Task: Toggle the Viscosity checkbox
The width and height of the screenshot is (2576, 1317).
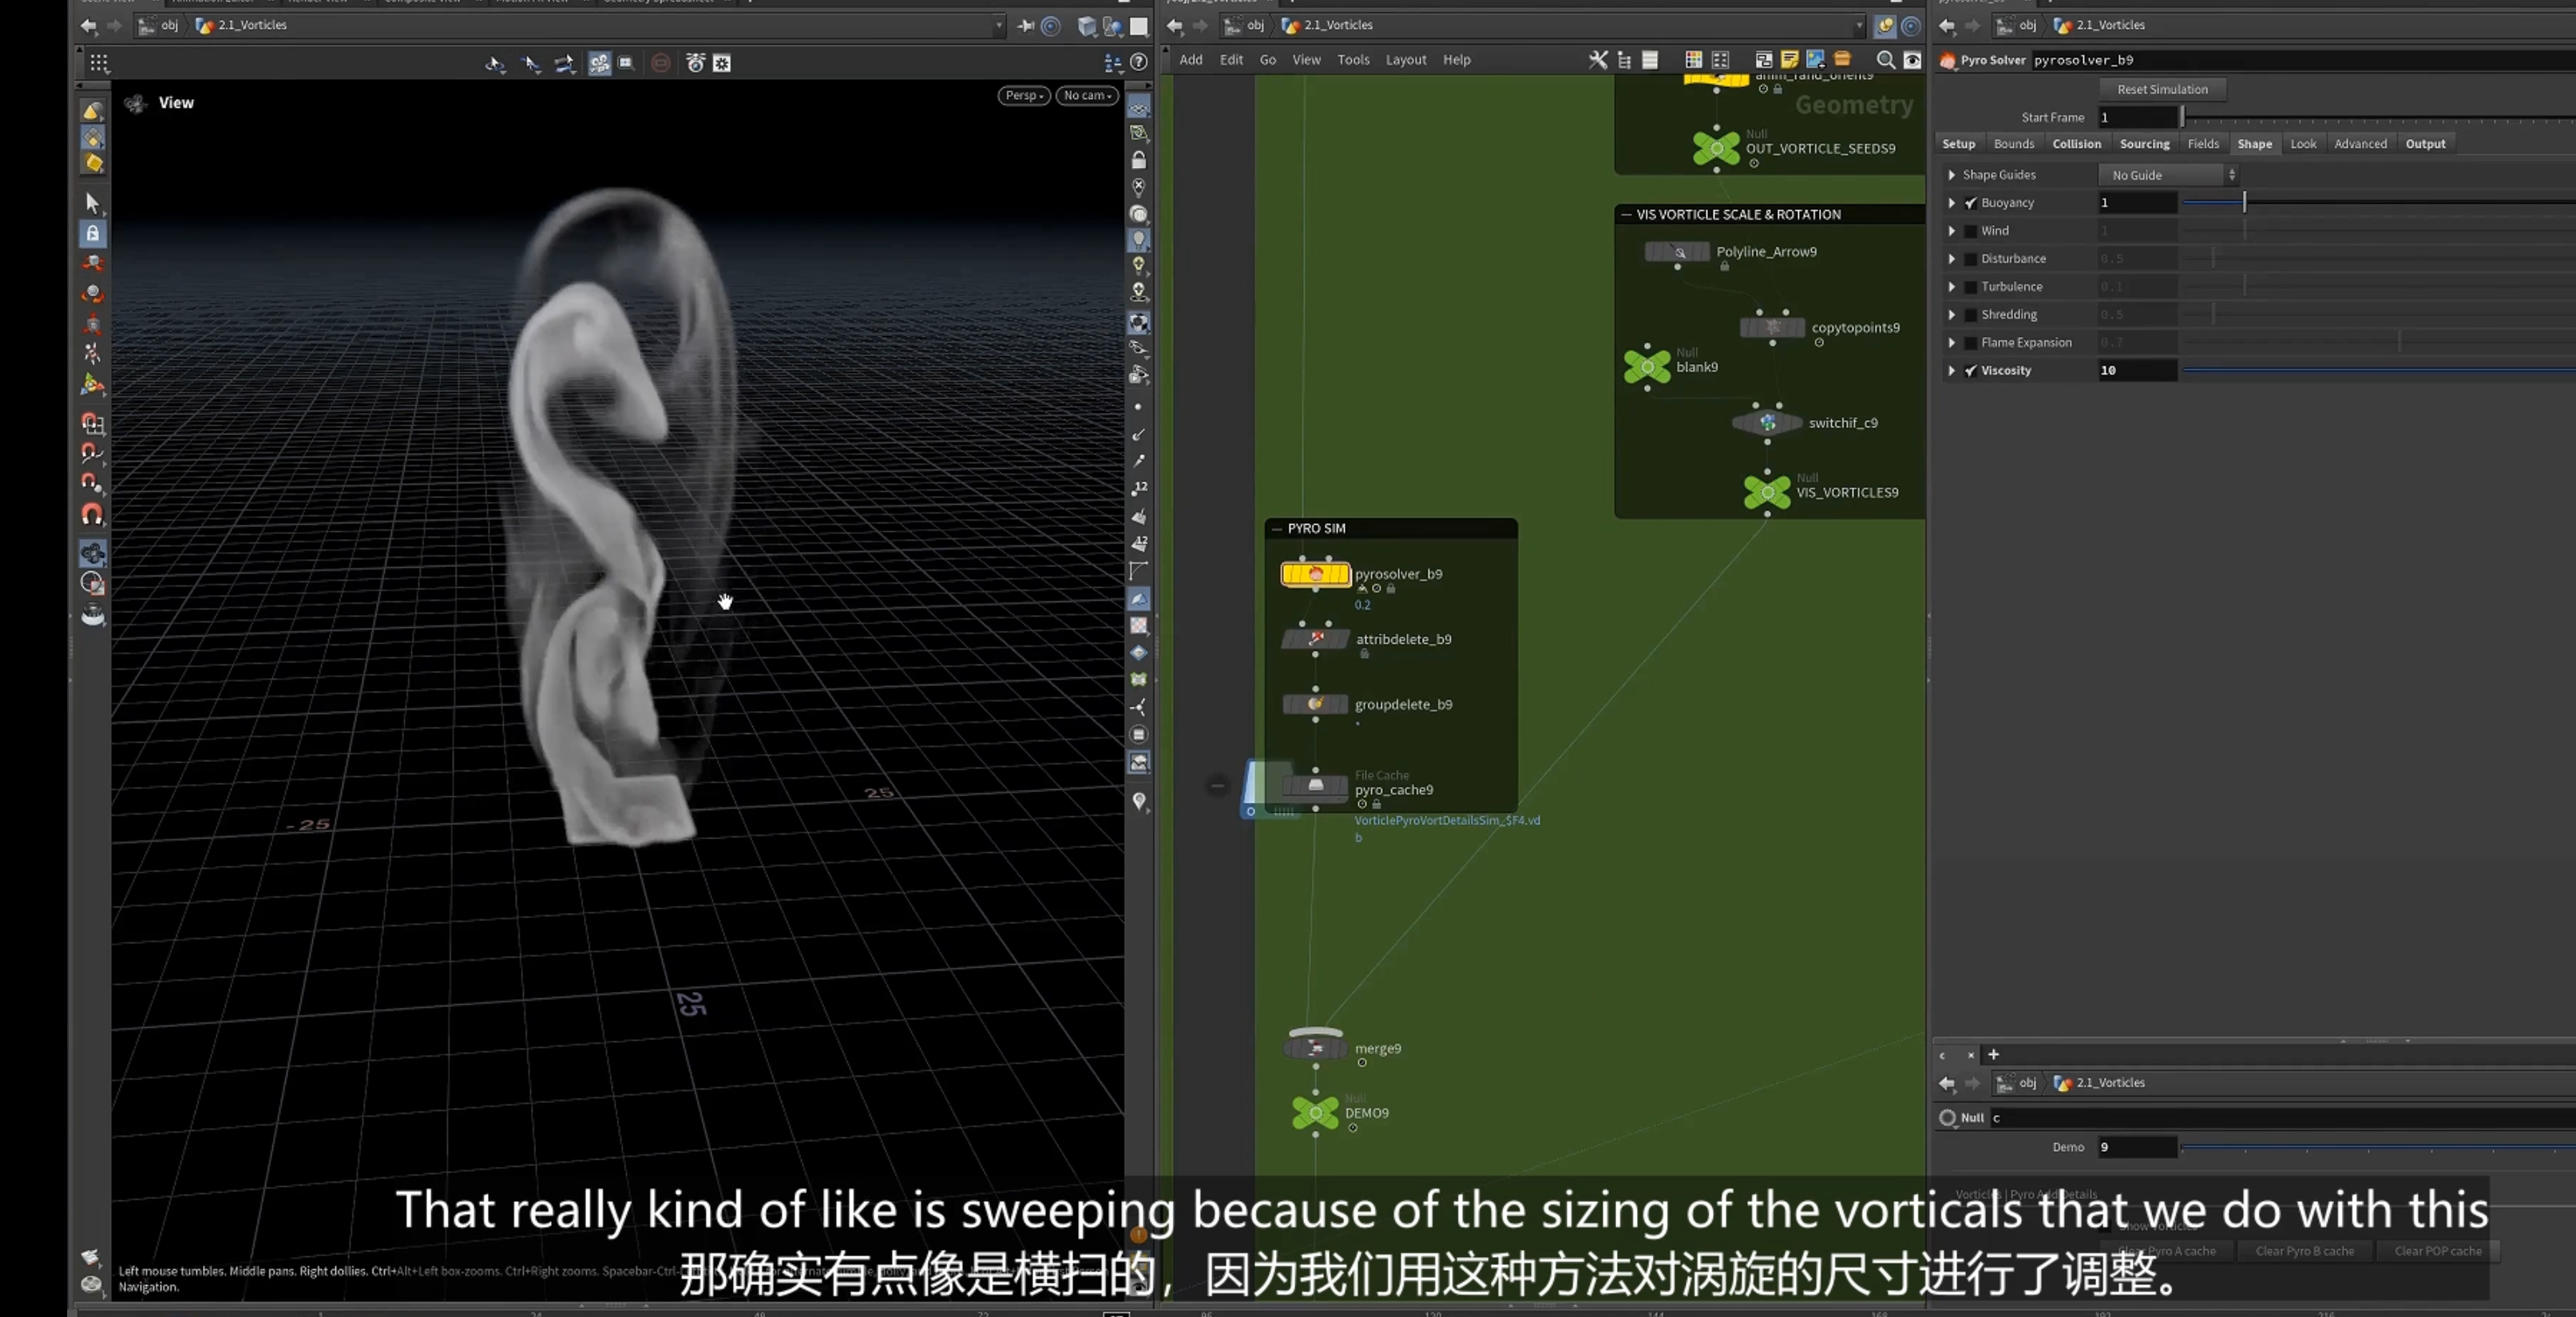Action: pyautogui.click(x=1971, y=371)
